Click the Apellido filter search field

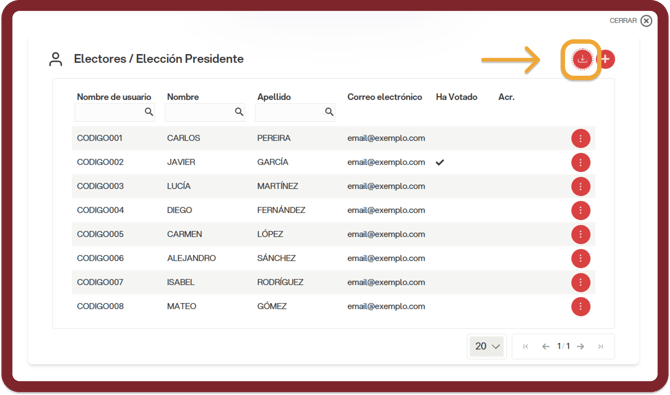[295, 112]
